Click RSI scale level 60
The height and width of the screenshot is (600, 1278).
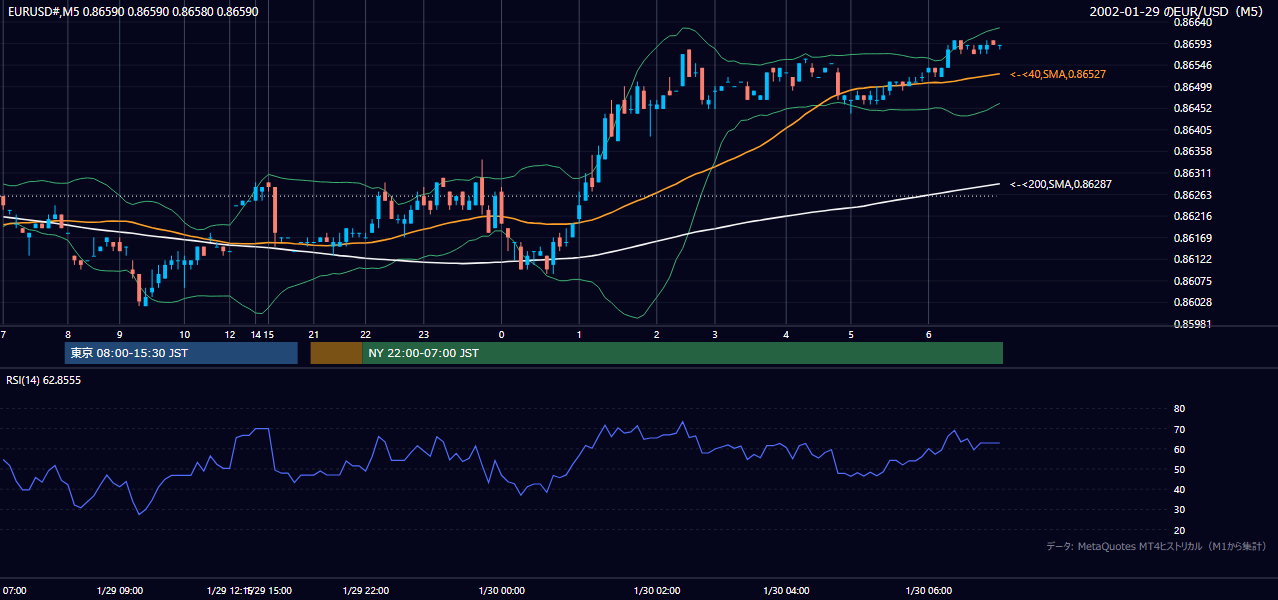(1179, 449)
